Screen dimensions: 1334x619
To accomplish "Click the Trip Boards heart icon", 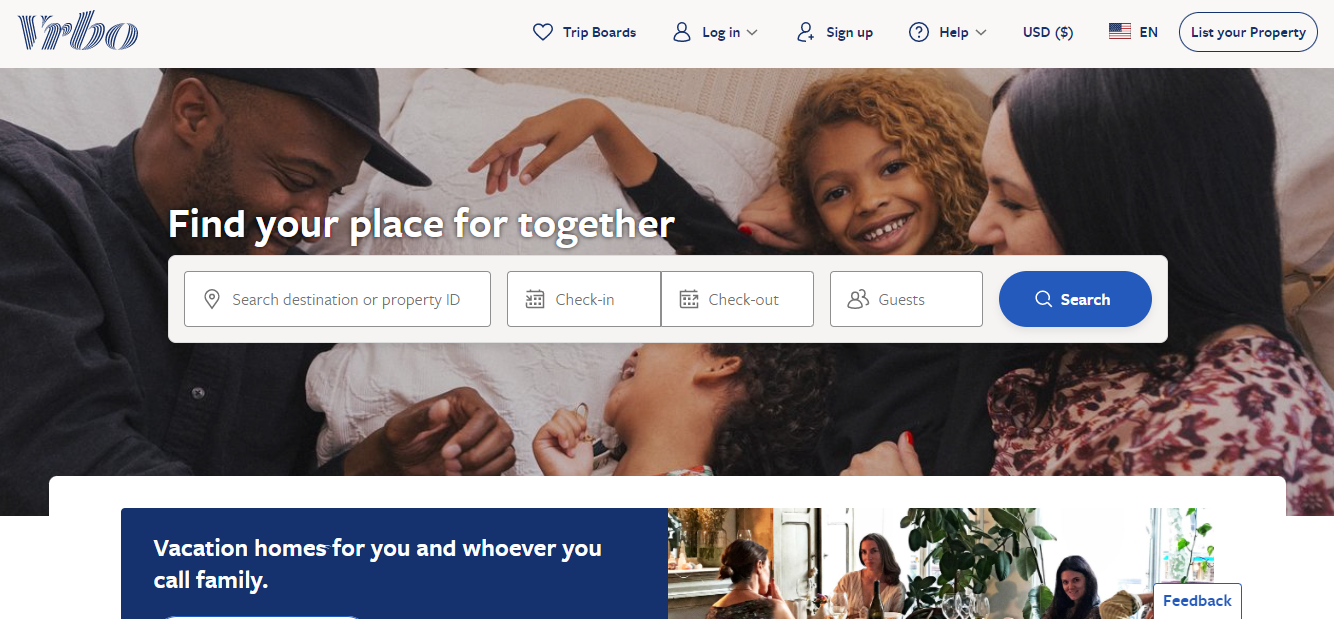I will point(543,32).
